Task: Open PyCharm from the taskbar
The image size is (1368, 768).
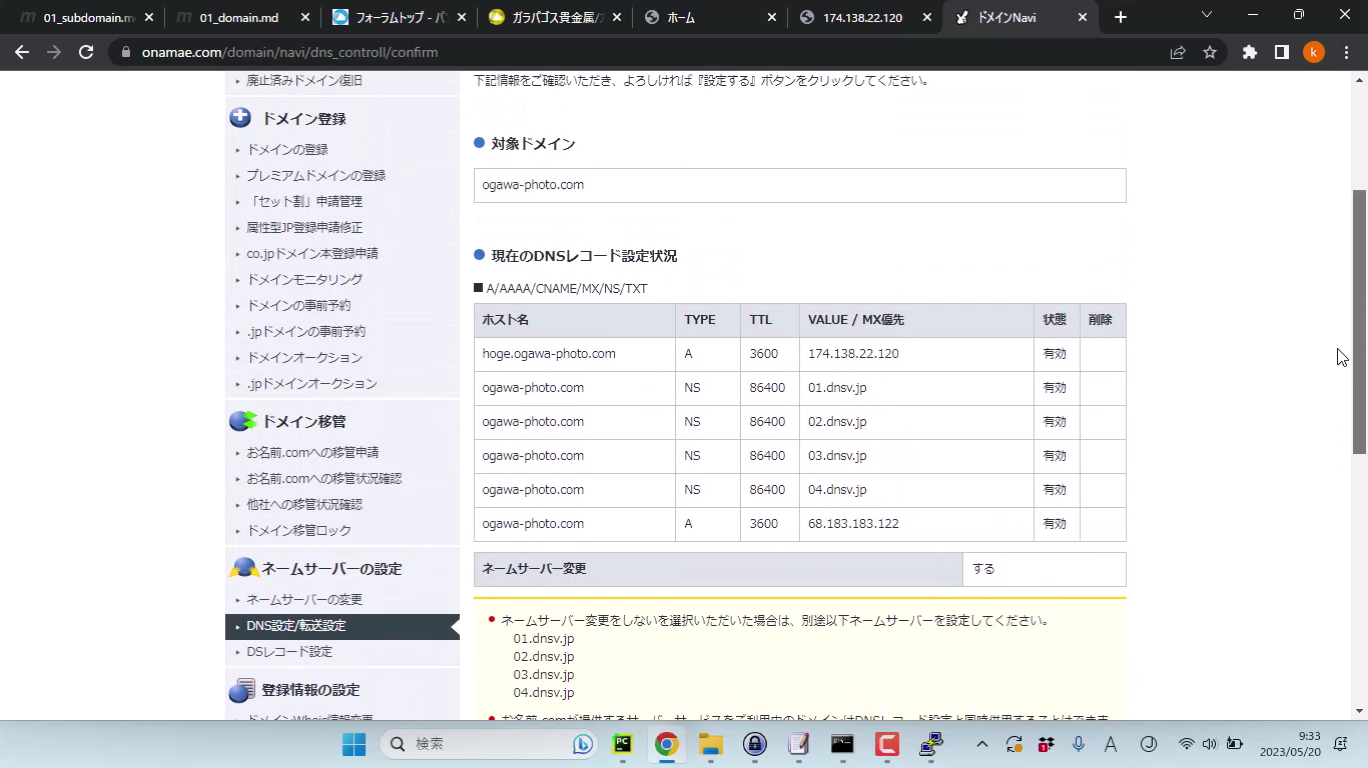Action: [623, 744]
